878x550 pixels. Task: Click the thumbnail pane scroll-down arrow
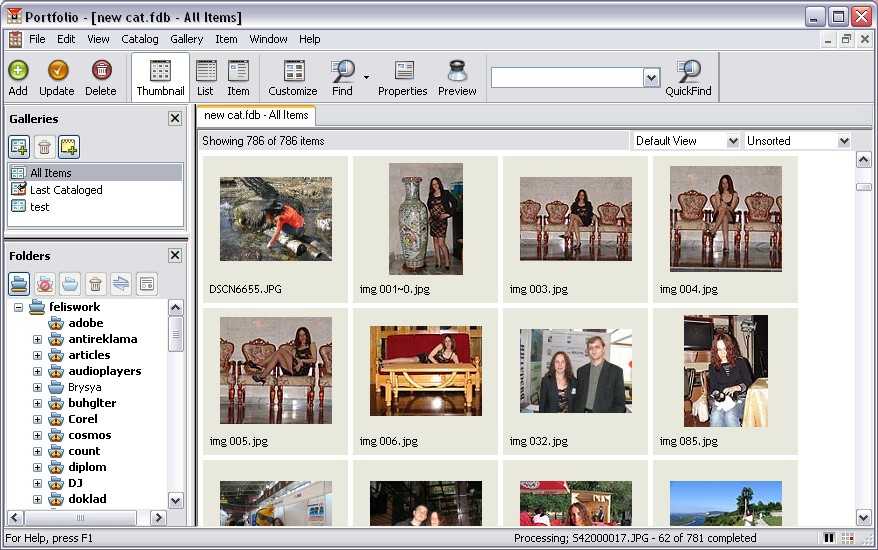pyautogui.click(x=863, y=518)
